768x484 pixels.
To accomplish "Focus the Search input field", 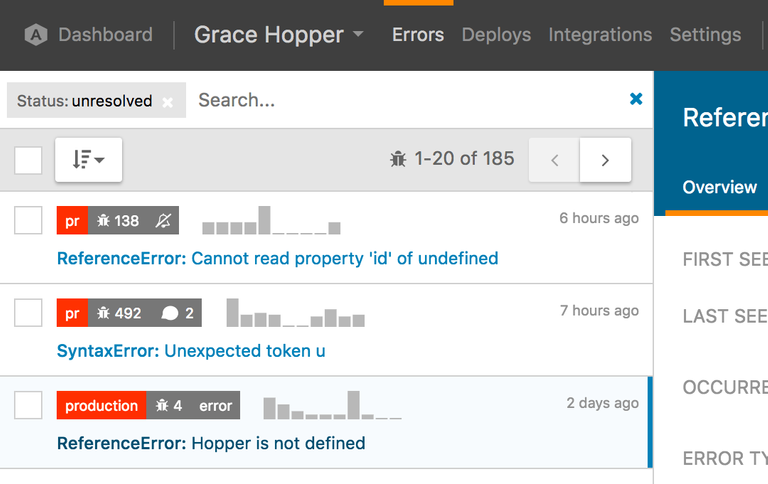I will point(407,100).
